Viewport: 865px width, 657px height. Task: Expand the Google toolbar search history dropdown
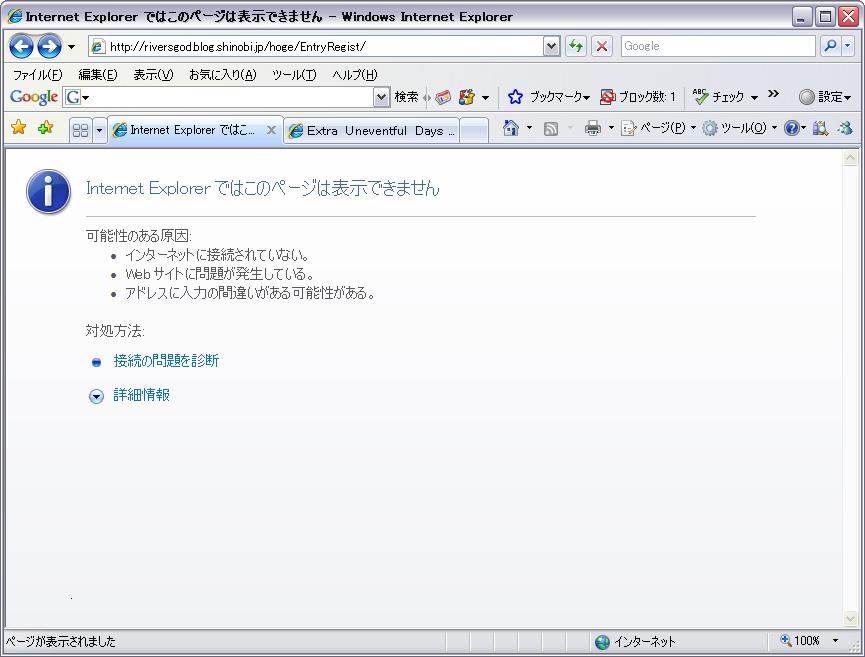click(x=381, y=98)
